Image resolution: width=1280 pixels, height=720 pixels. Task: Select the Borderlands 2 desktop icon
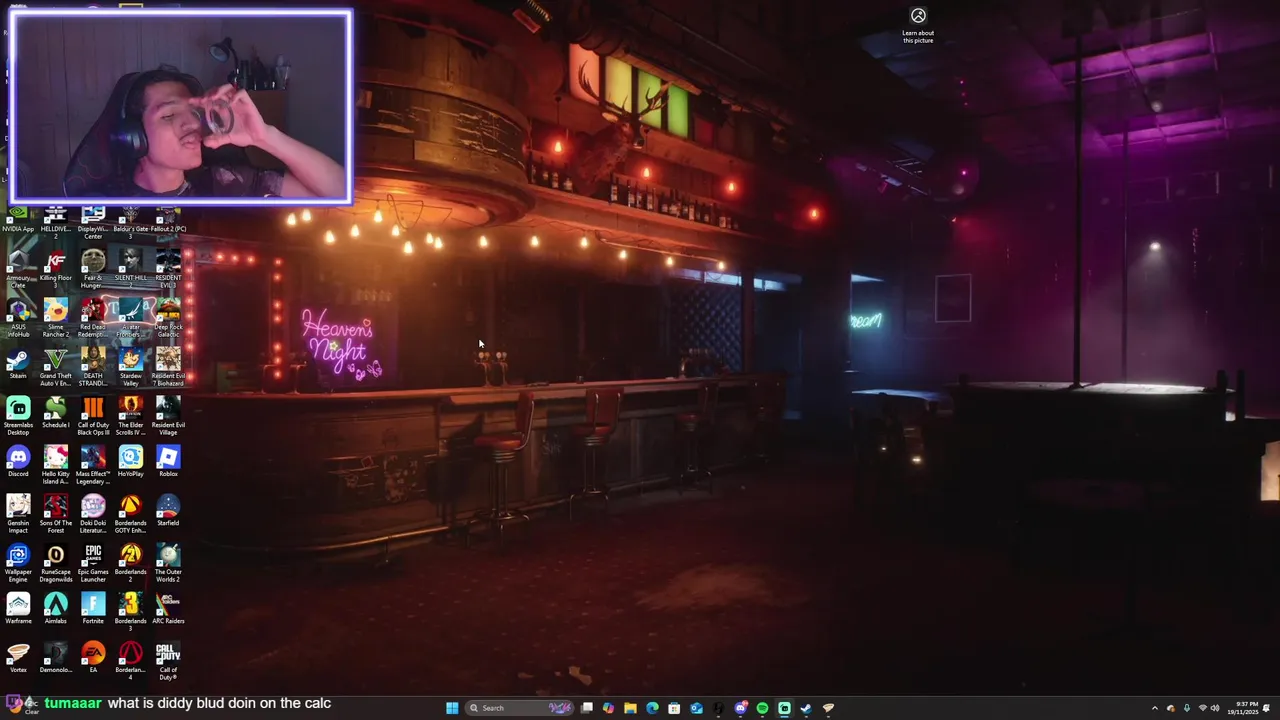pos(130,563)
